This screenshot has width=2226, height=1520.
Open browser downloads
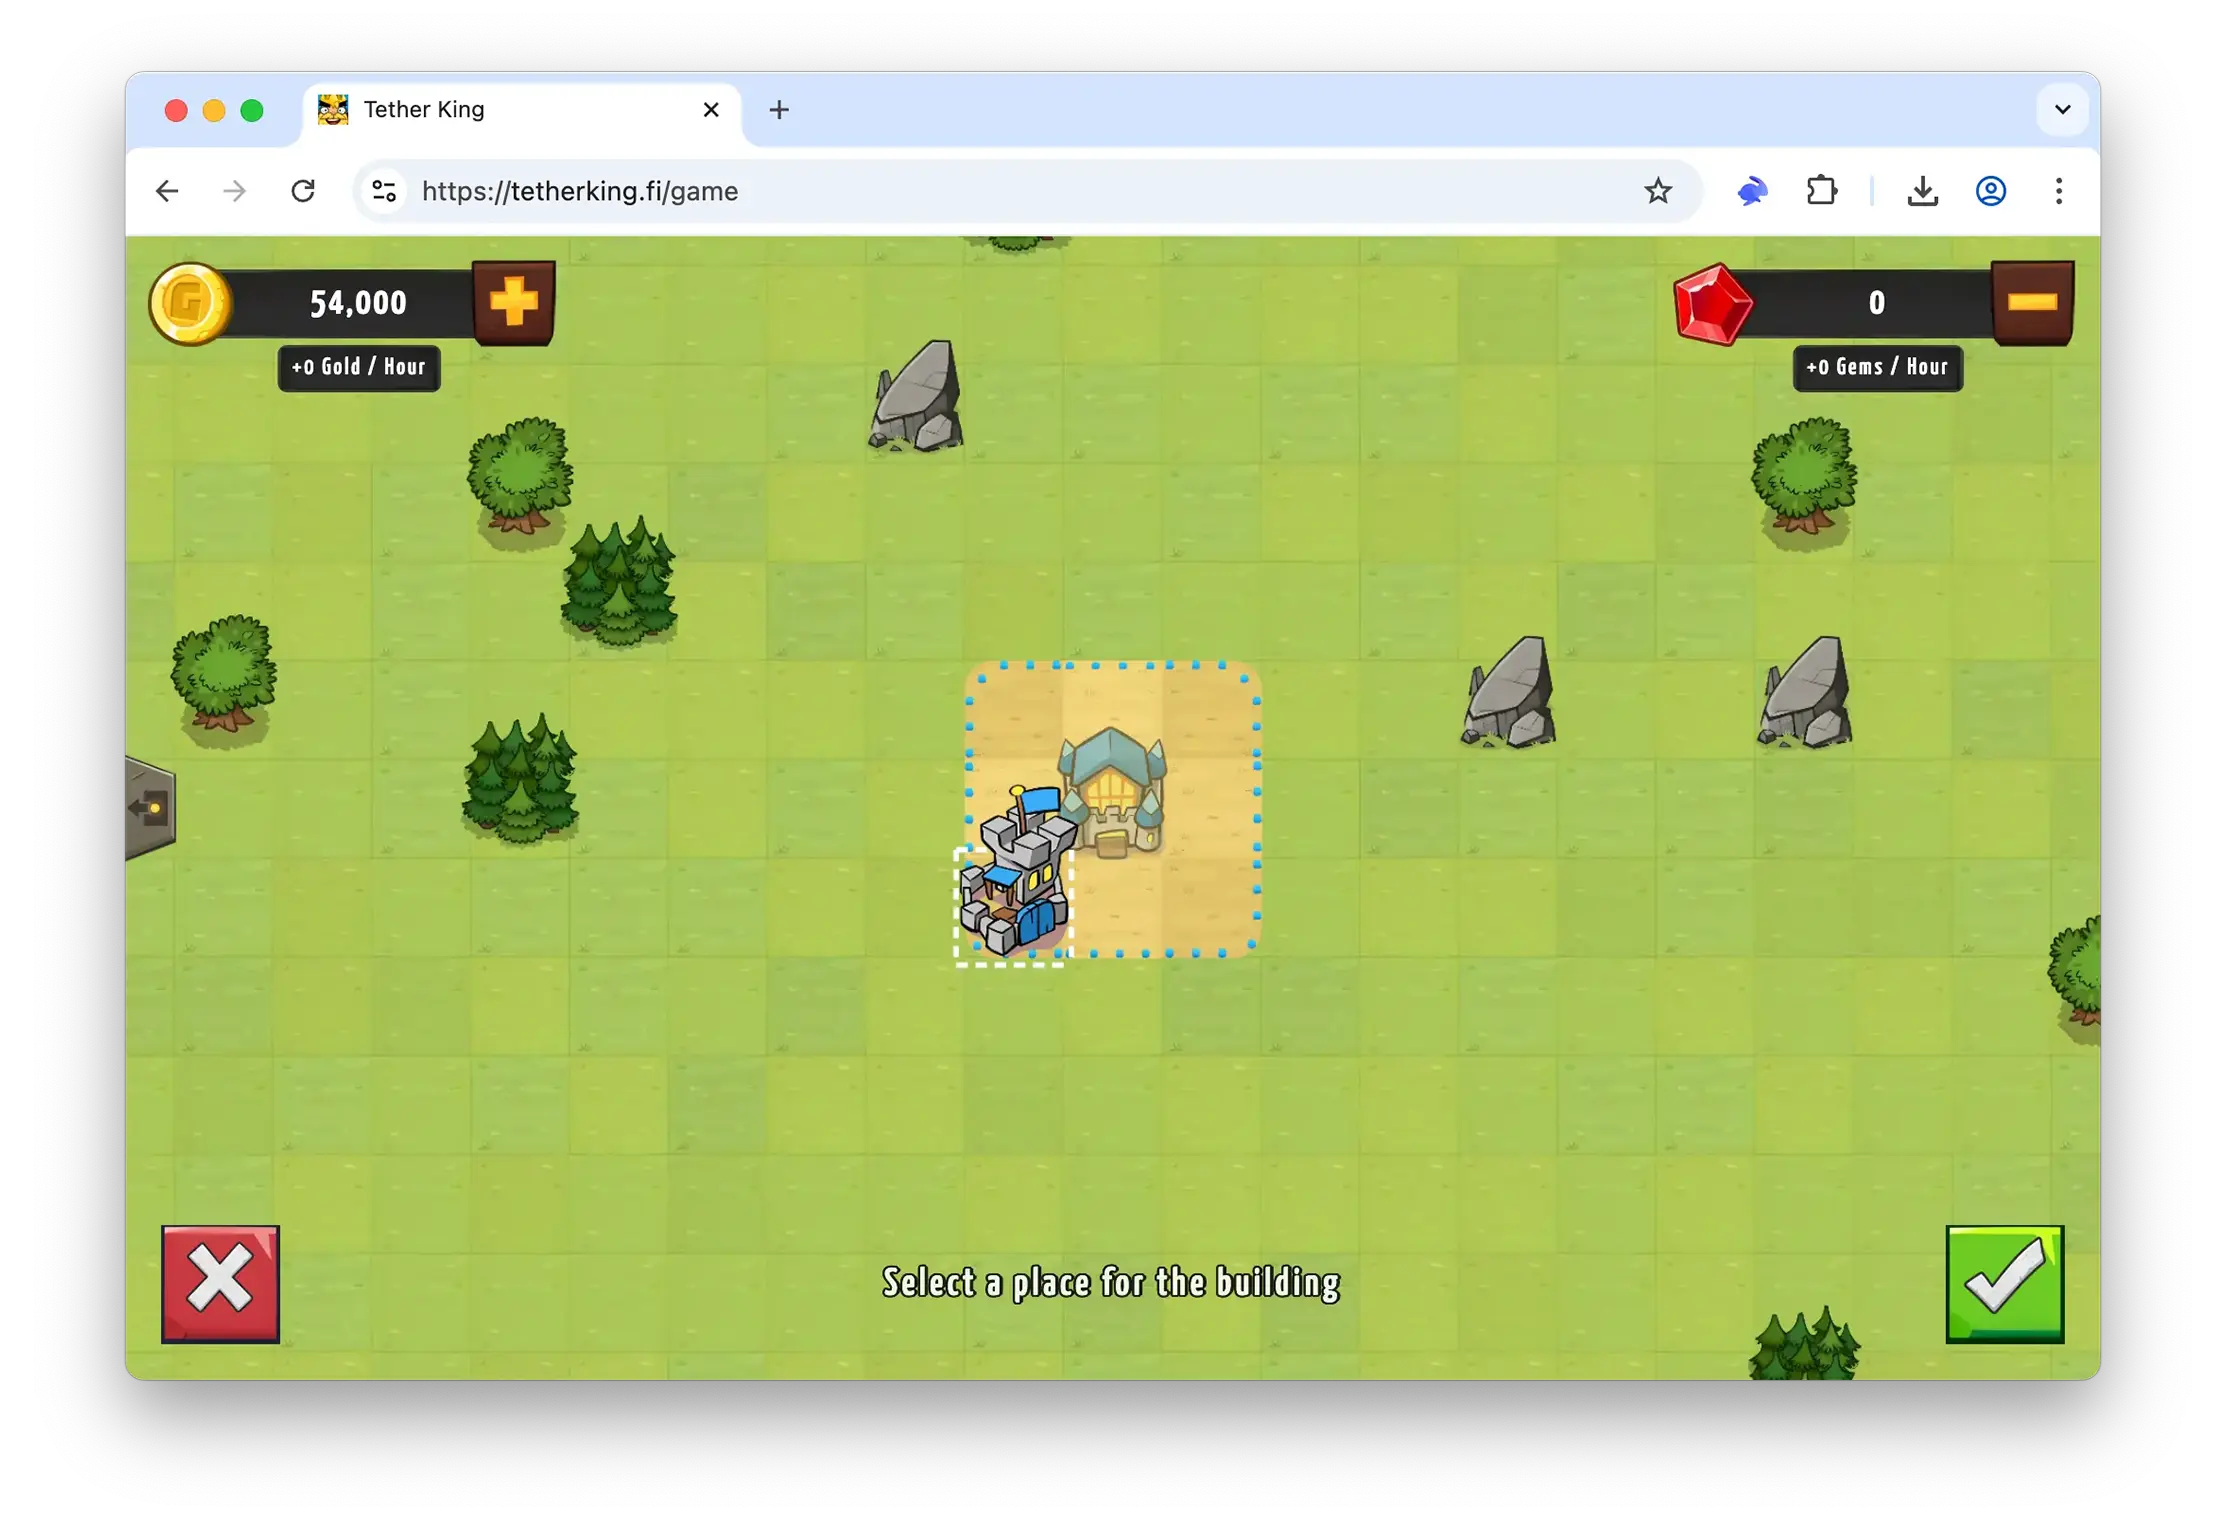1922,191
